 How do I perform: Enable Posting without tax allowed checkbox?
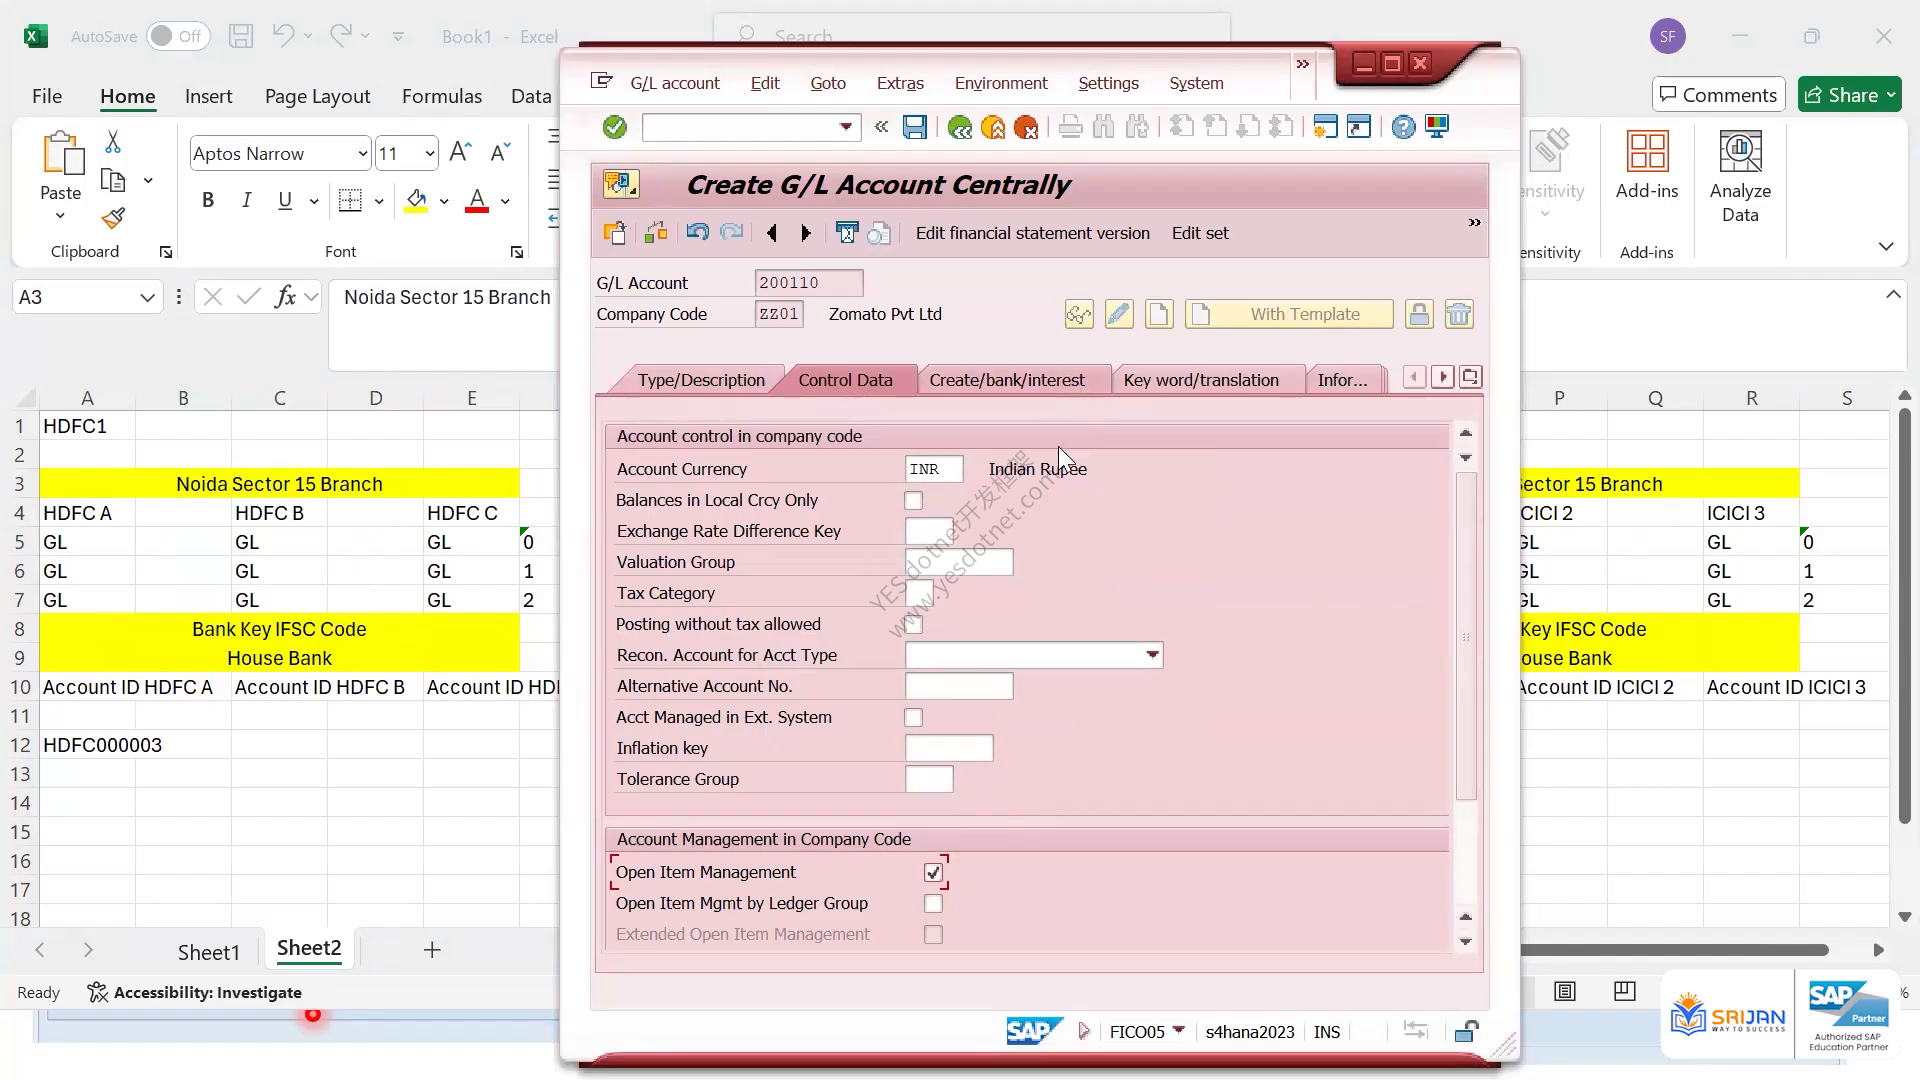pos(914,624)
